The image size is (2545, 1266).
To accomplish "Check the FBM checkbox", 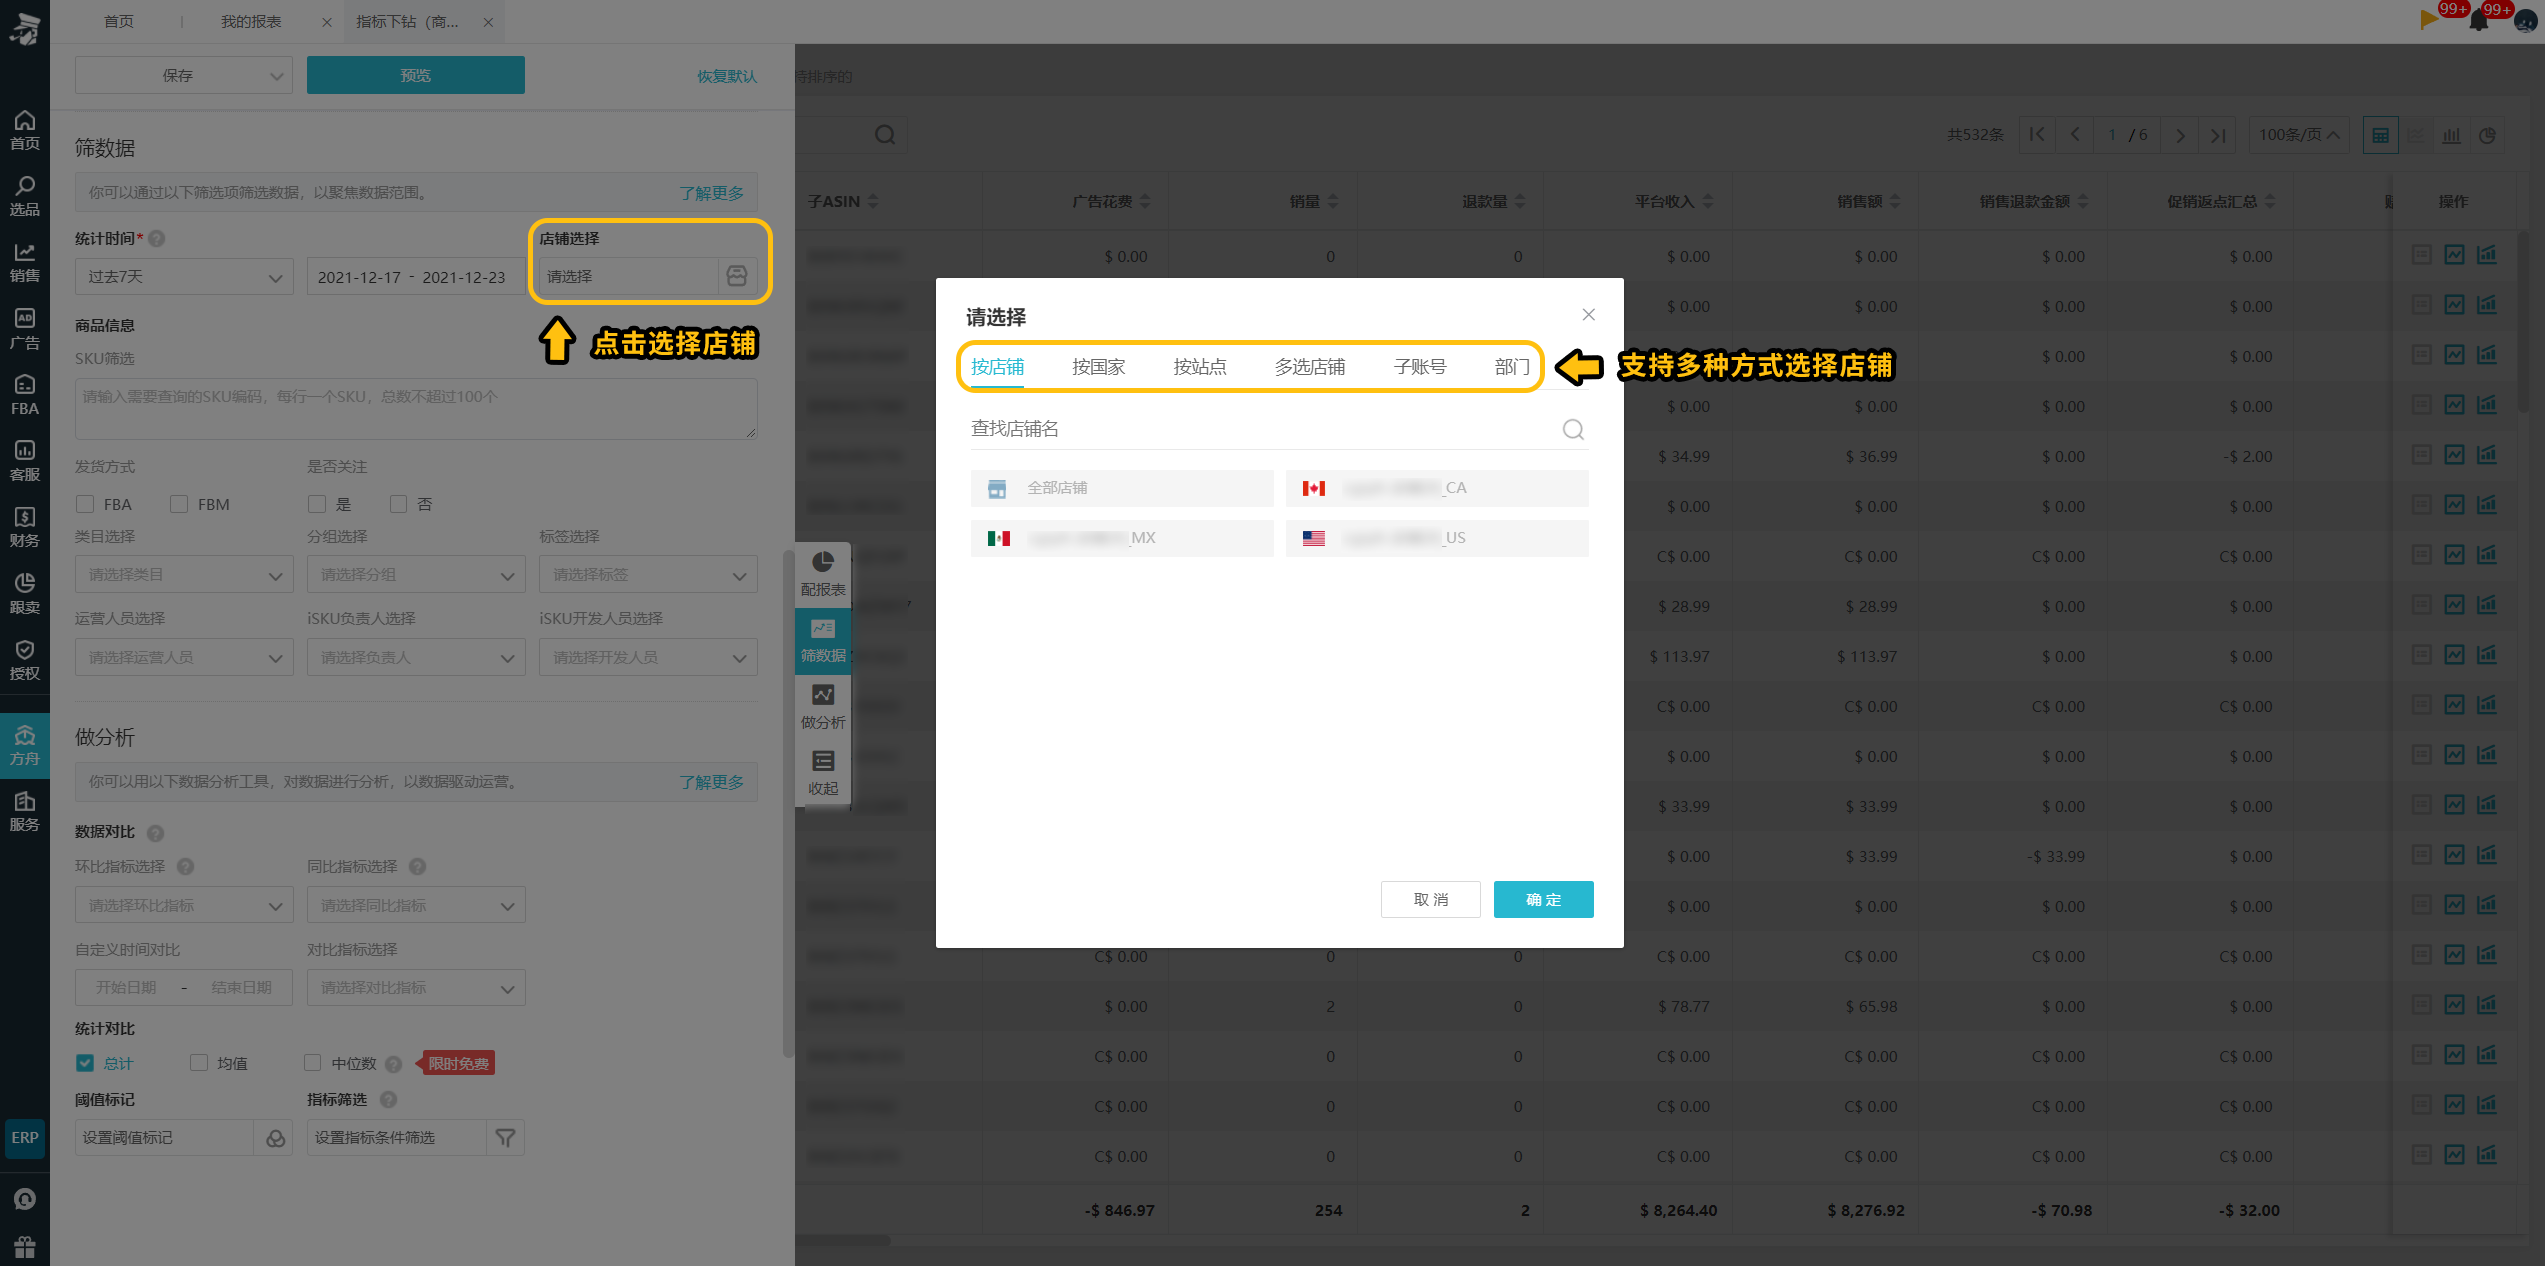I will 179,504.
